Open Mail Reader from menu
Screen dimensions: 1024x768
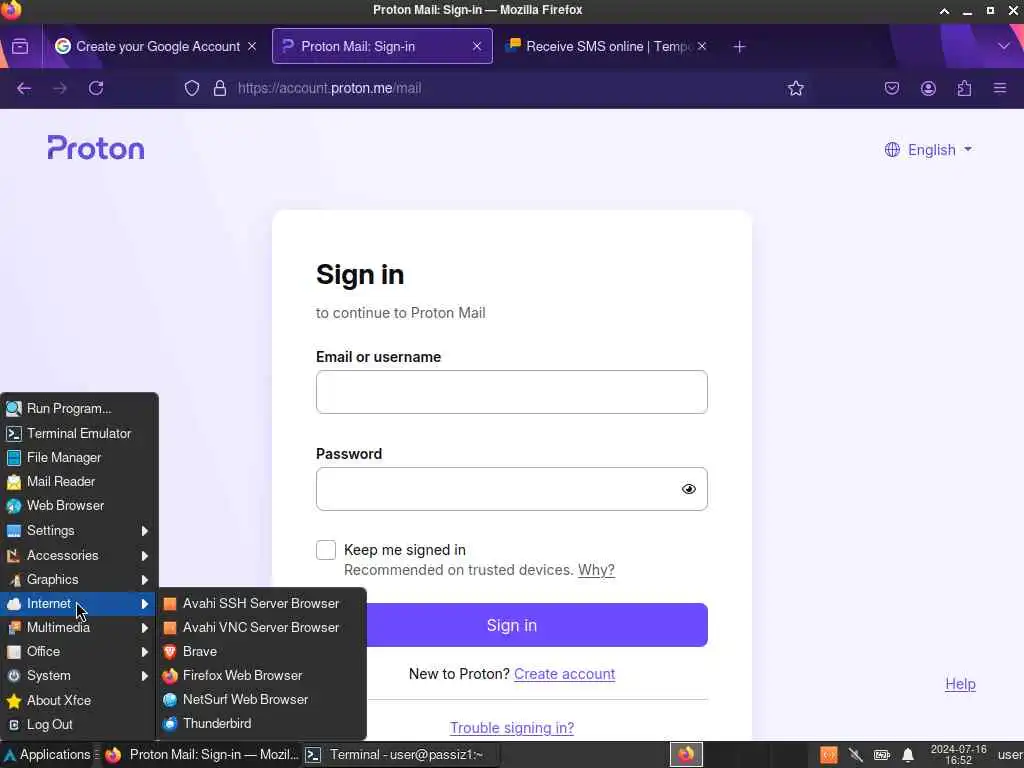tap(79, 481)
